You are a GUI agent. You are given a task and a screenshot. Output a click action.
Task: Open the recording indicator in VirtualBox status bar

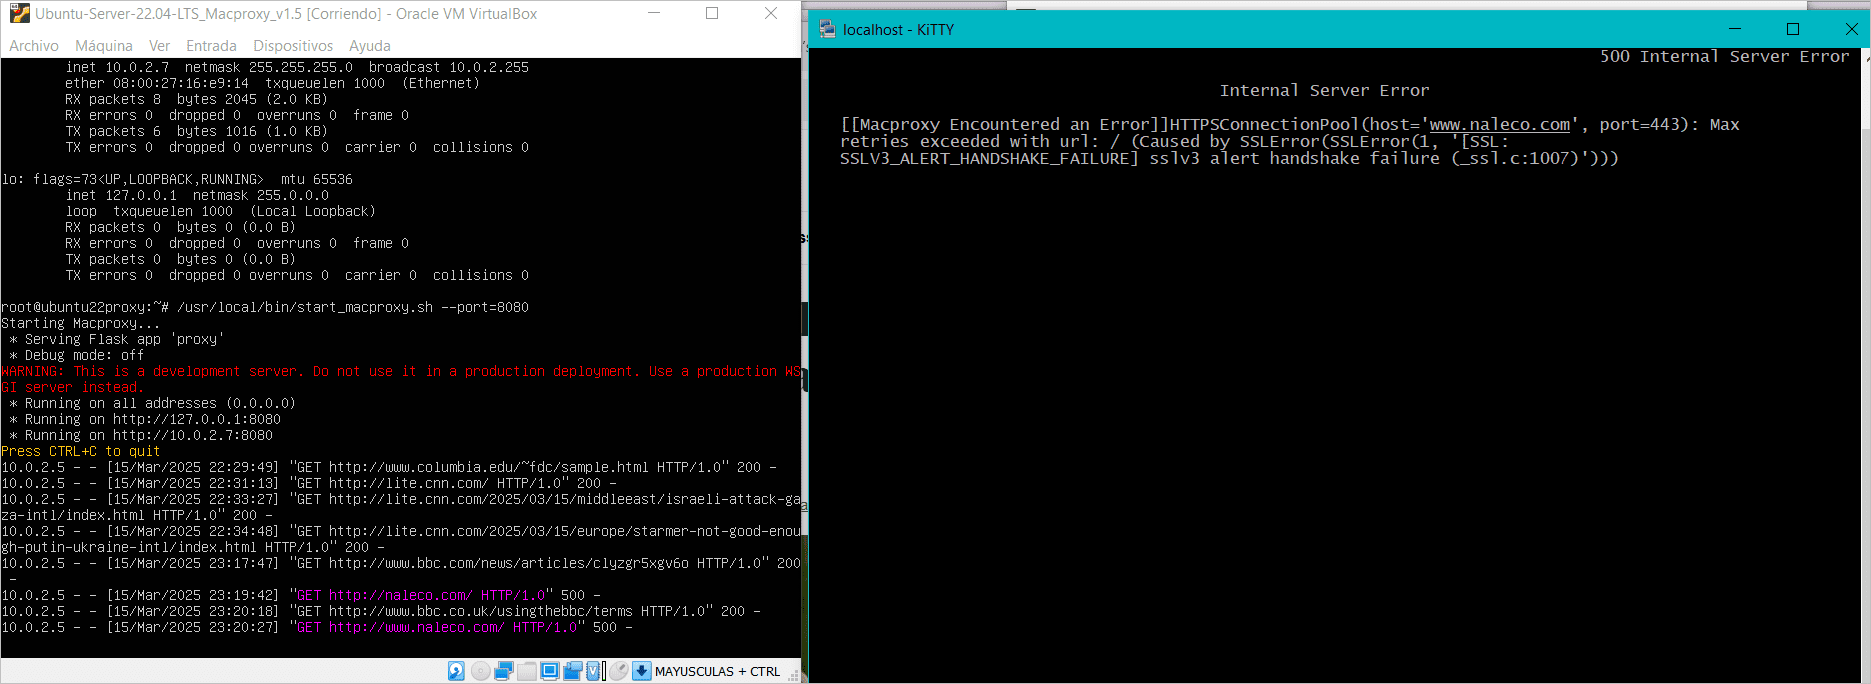pyautogui.click(x=573, y=671)
